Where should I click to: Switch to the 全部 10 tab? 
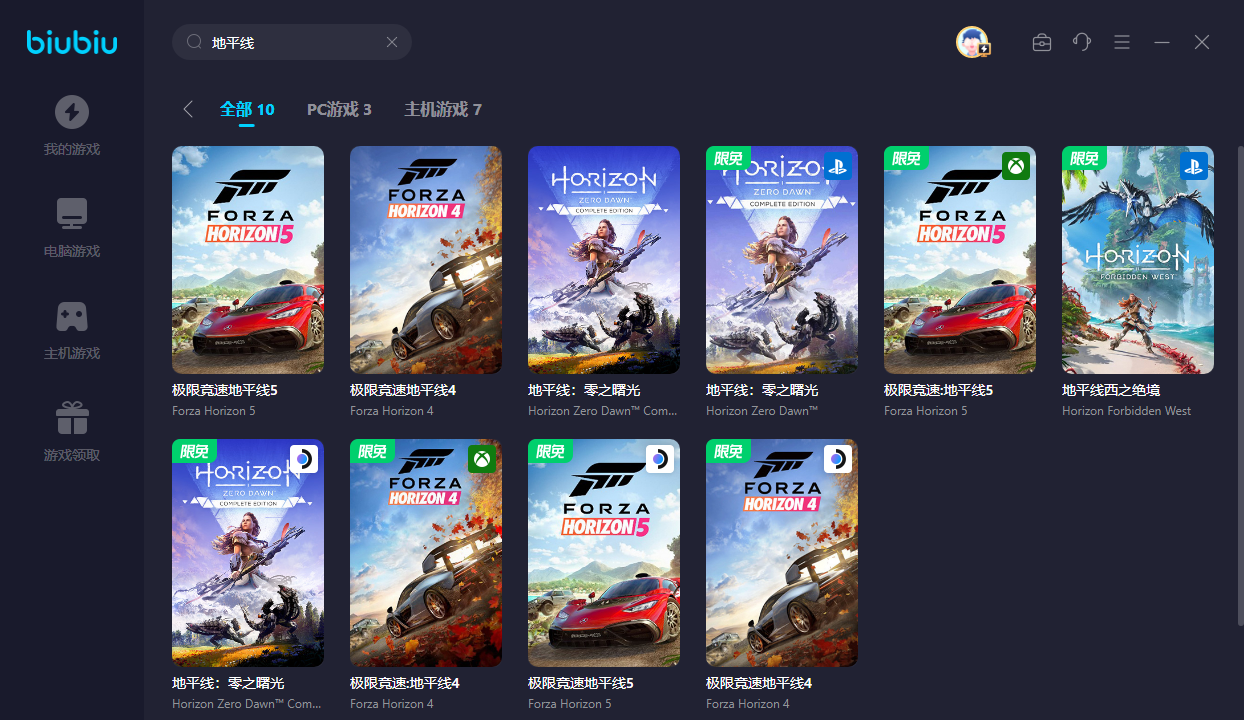247,109
